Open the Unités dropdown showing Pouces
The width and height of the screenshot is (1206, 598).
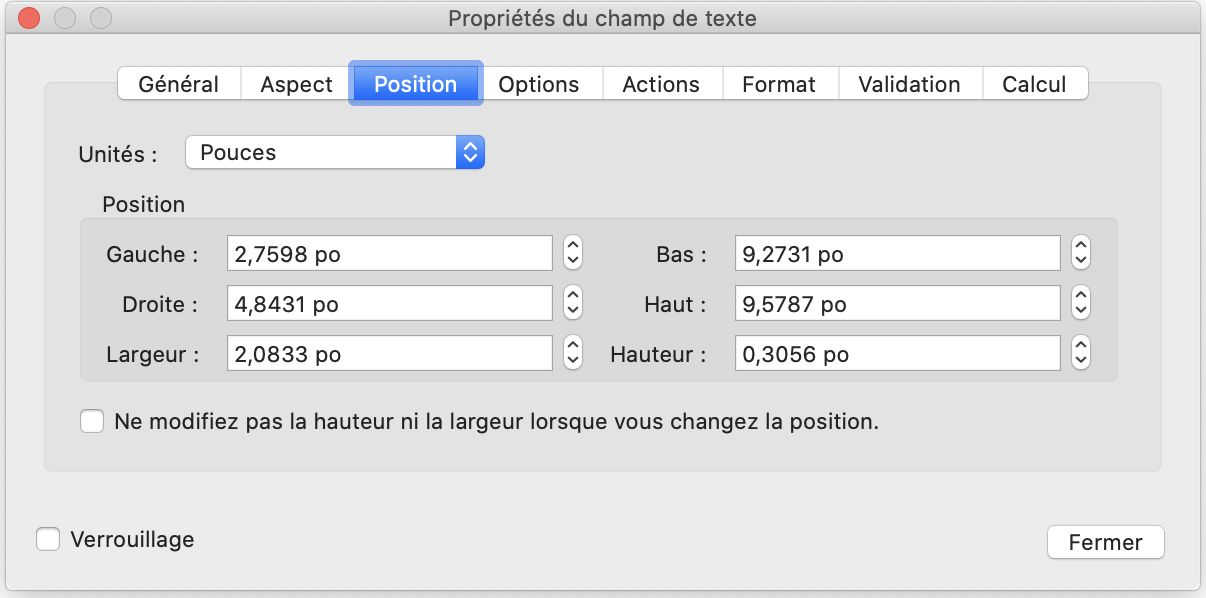coord(335,152)
